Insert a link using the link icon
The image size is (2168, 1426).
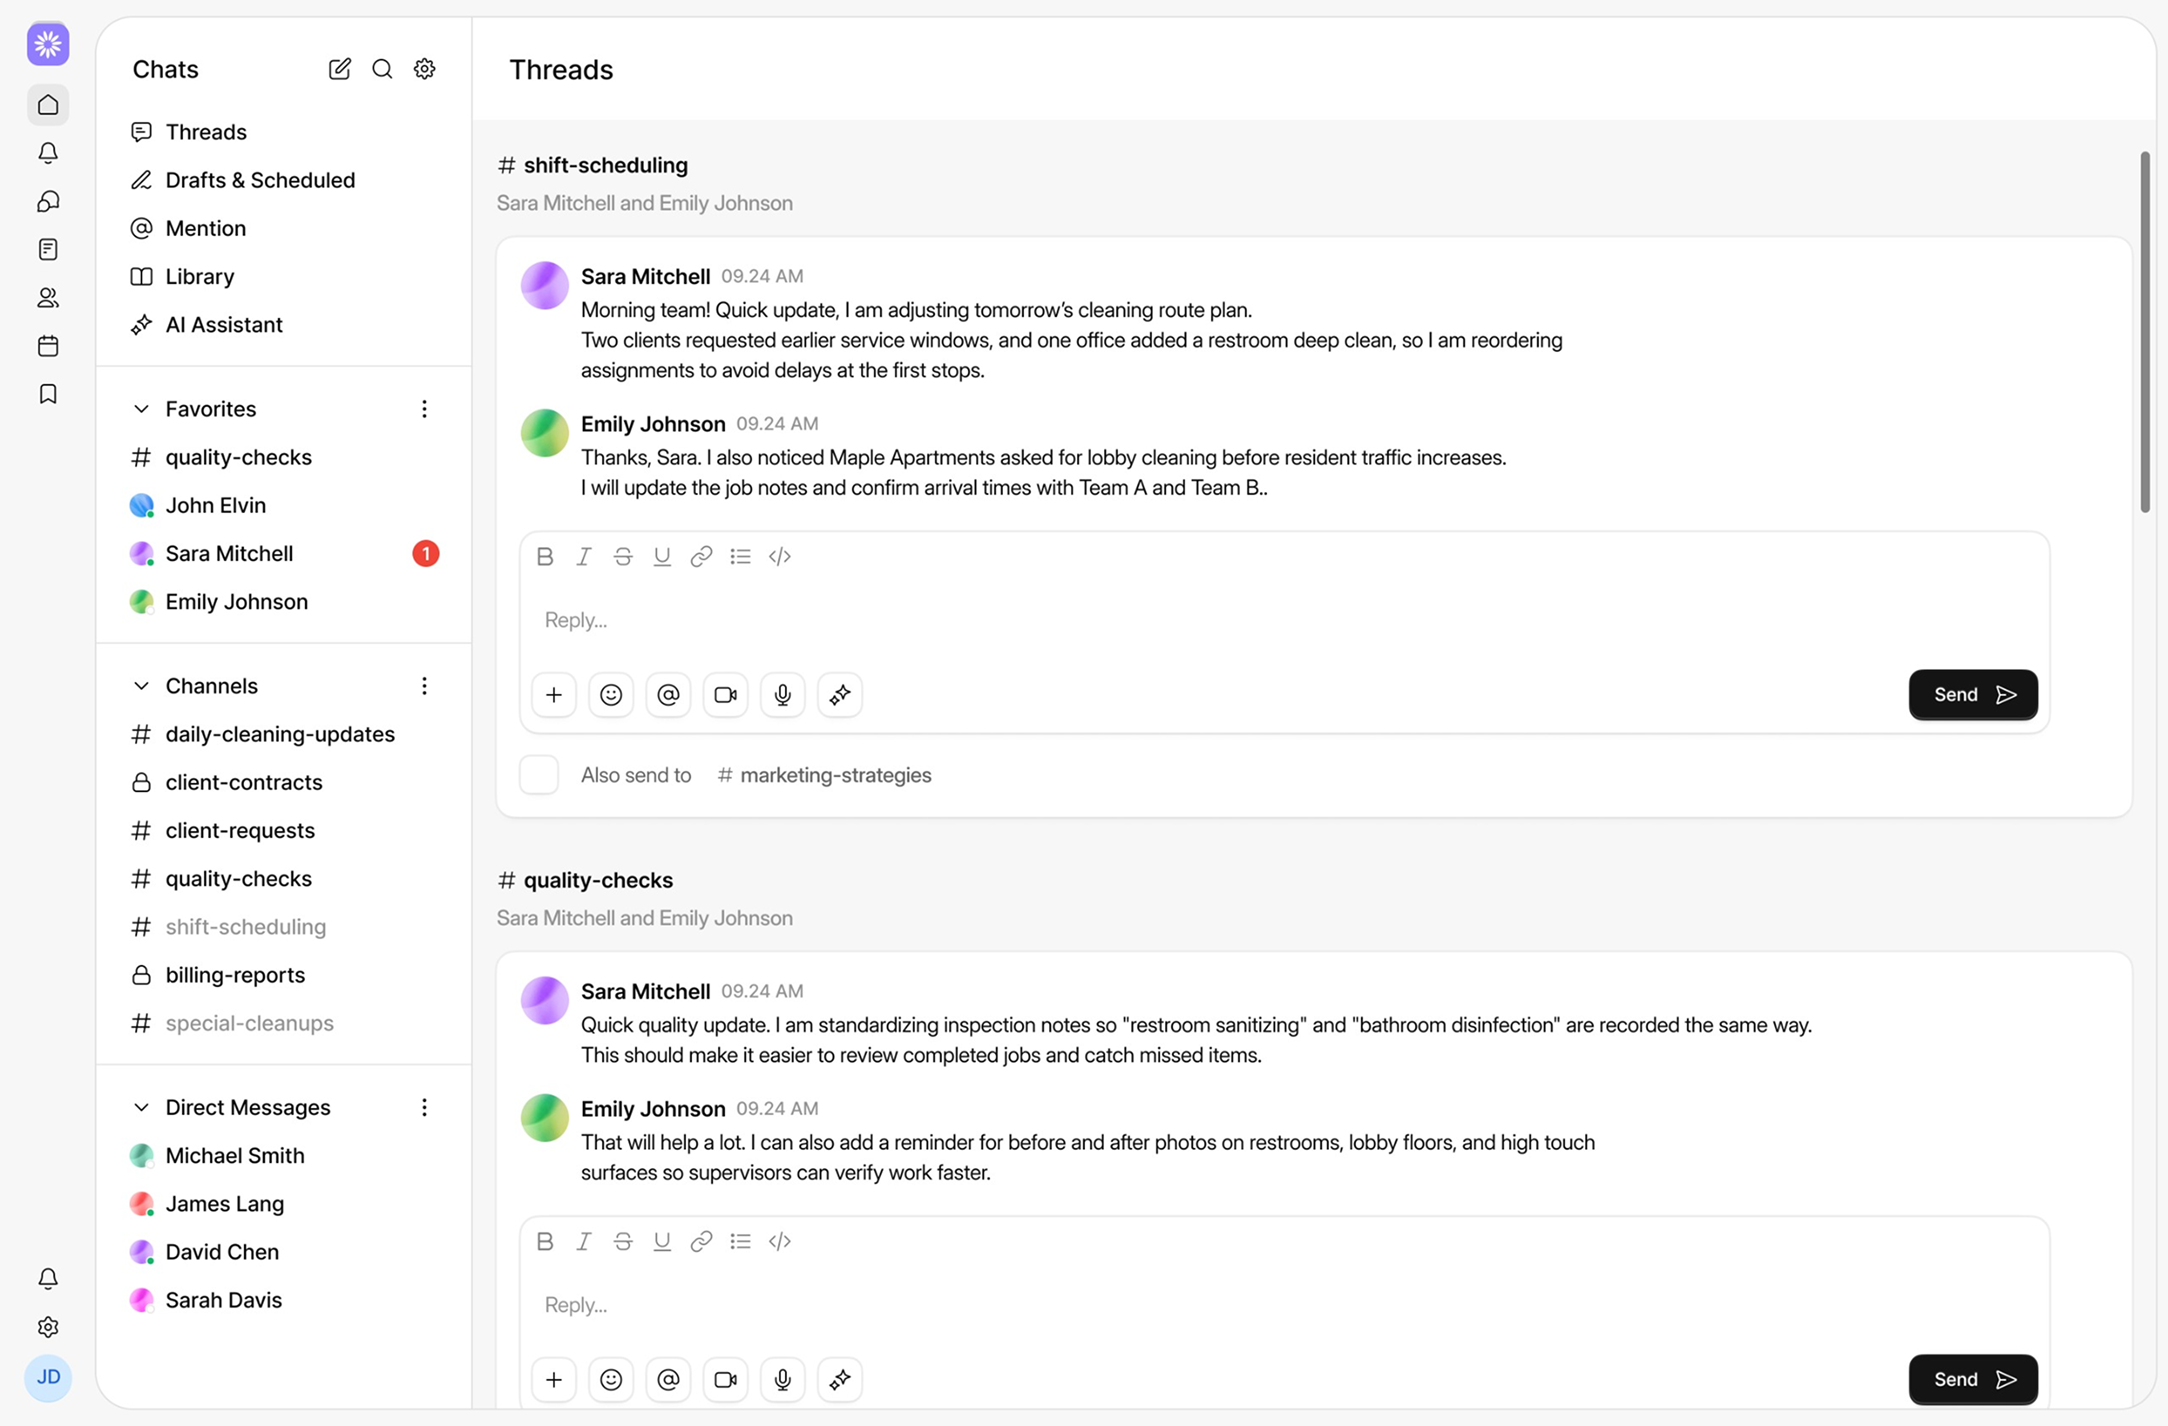(701, 556)
